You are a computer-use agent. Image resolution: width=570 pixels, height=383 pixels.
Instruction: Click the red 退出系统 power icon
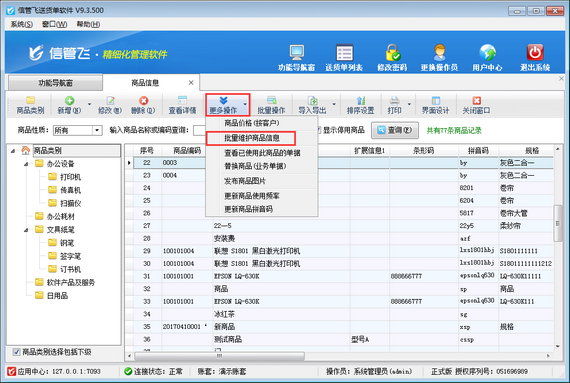pyautogui.click(x=535, y=53)
